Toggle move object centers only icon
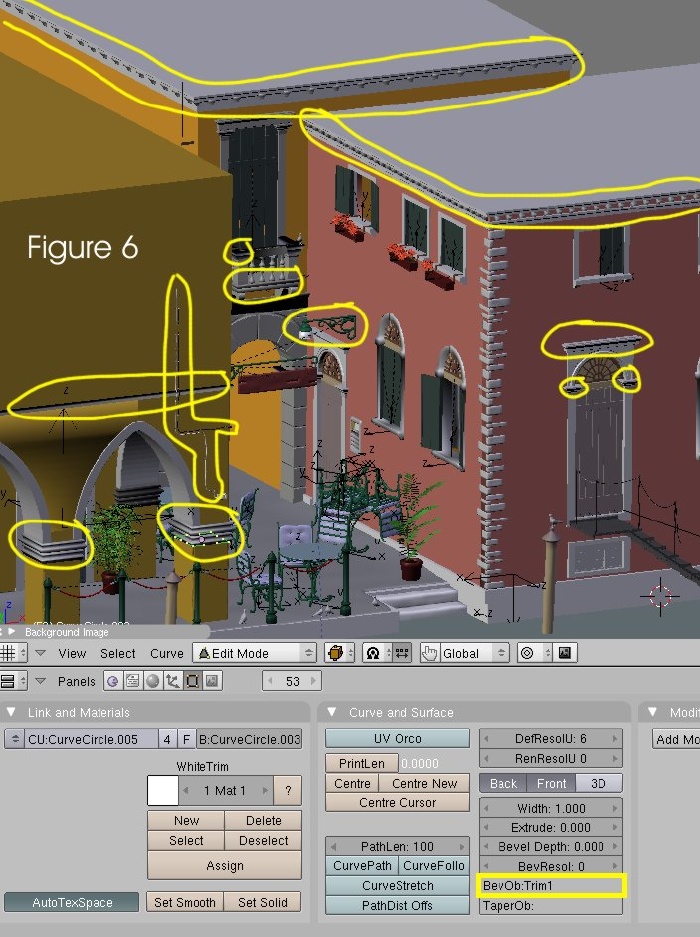Image resolution: width=700 pixels, height=937 pixels. tap(402, 653)
